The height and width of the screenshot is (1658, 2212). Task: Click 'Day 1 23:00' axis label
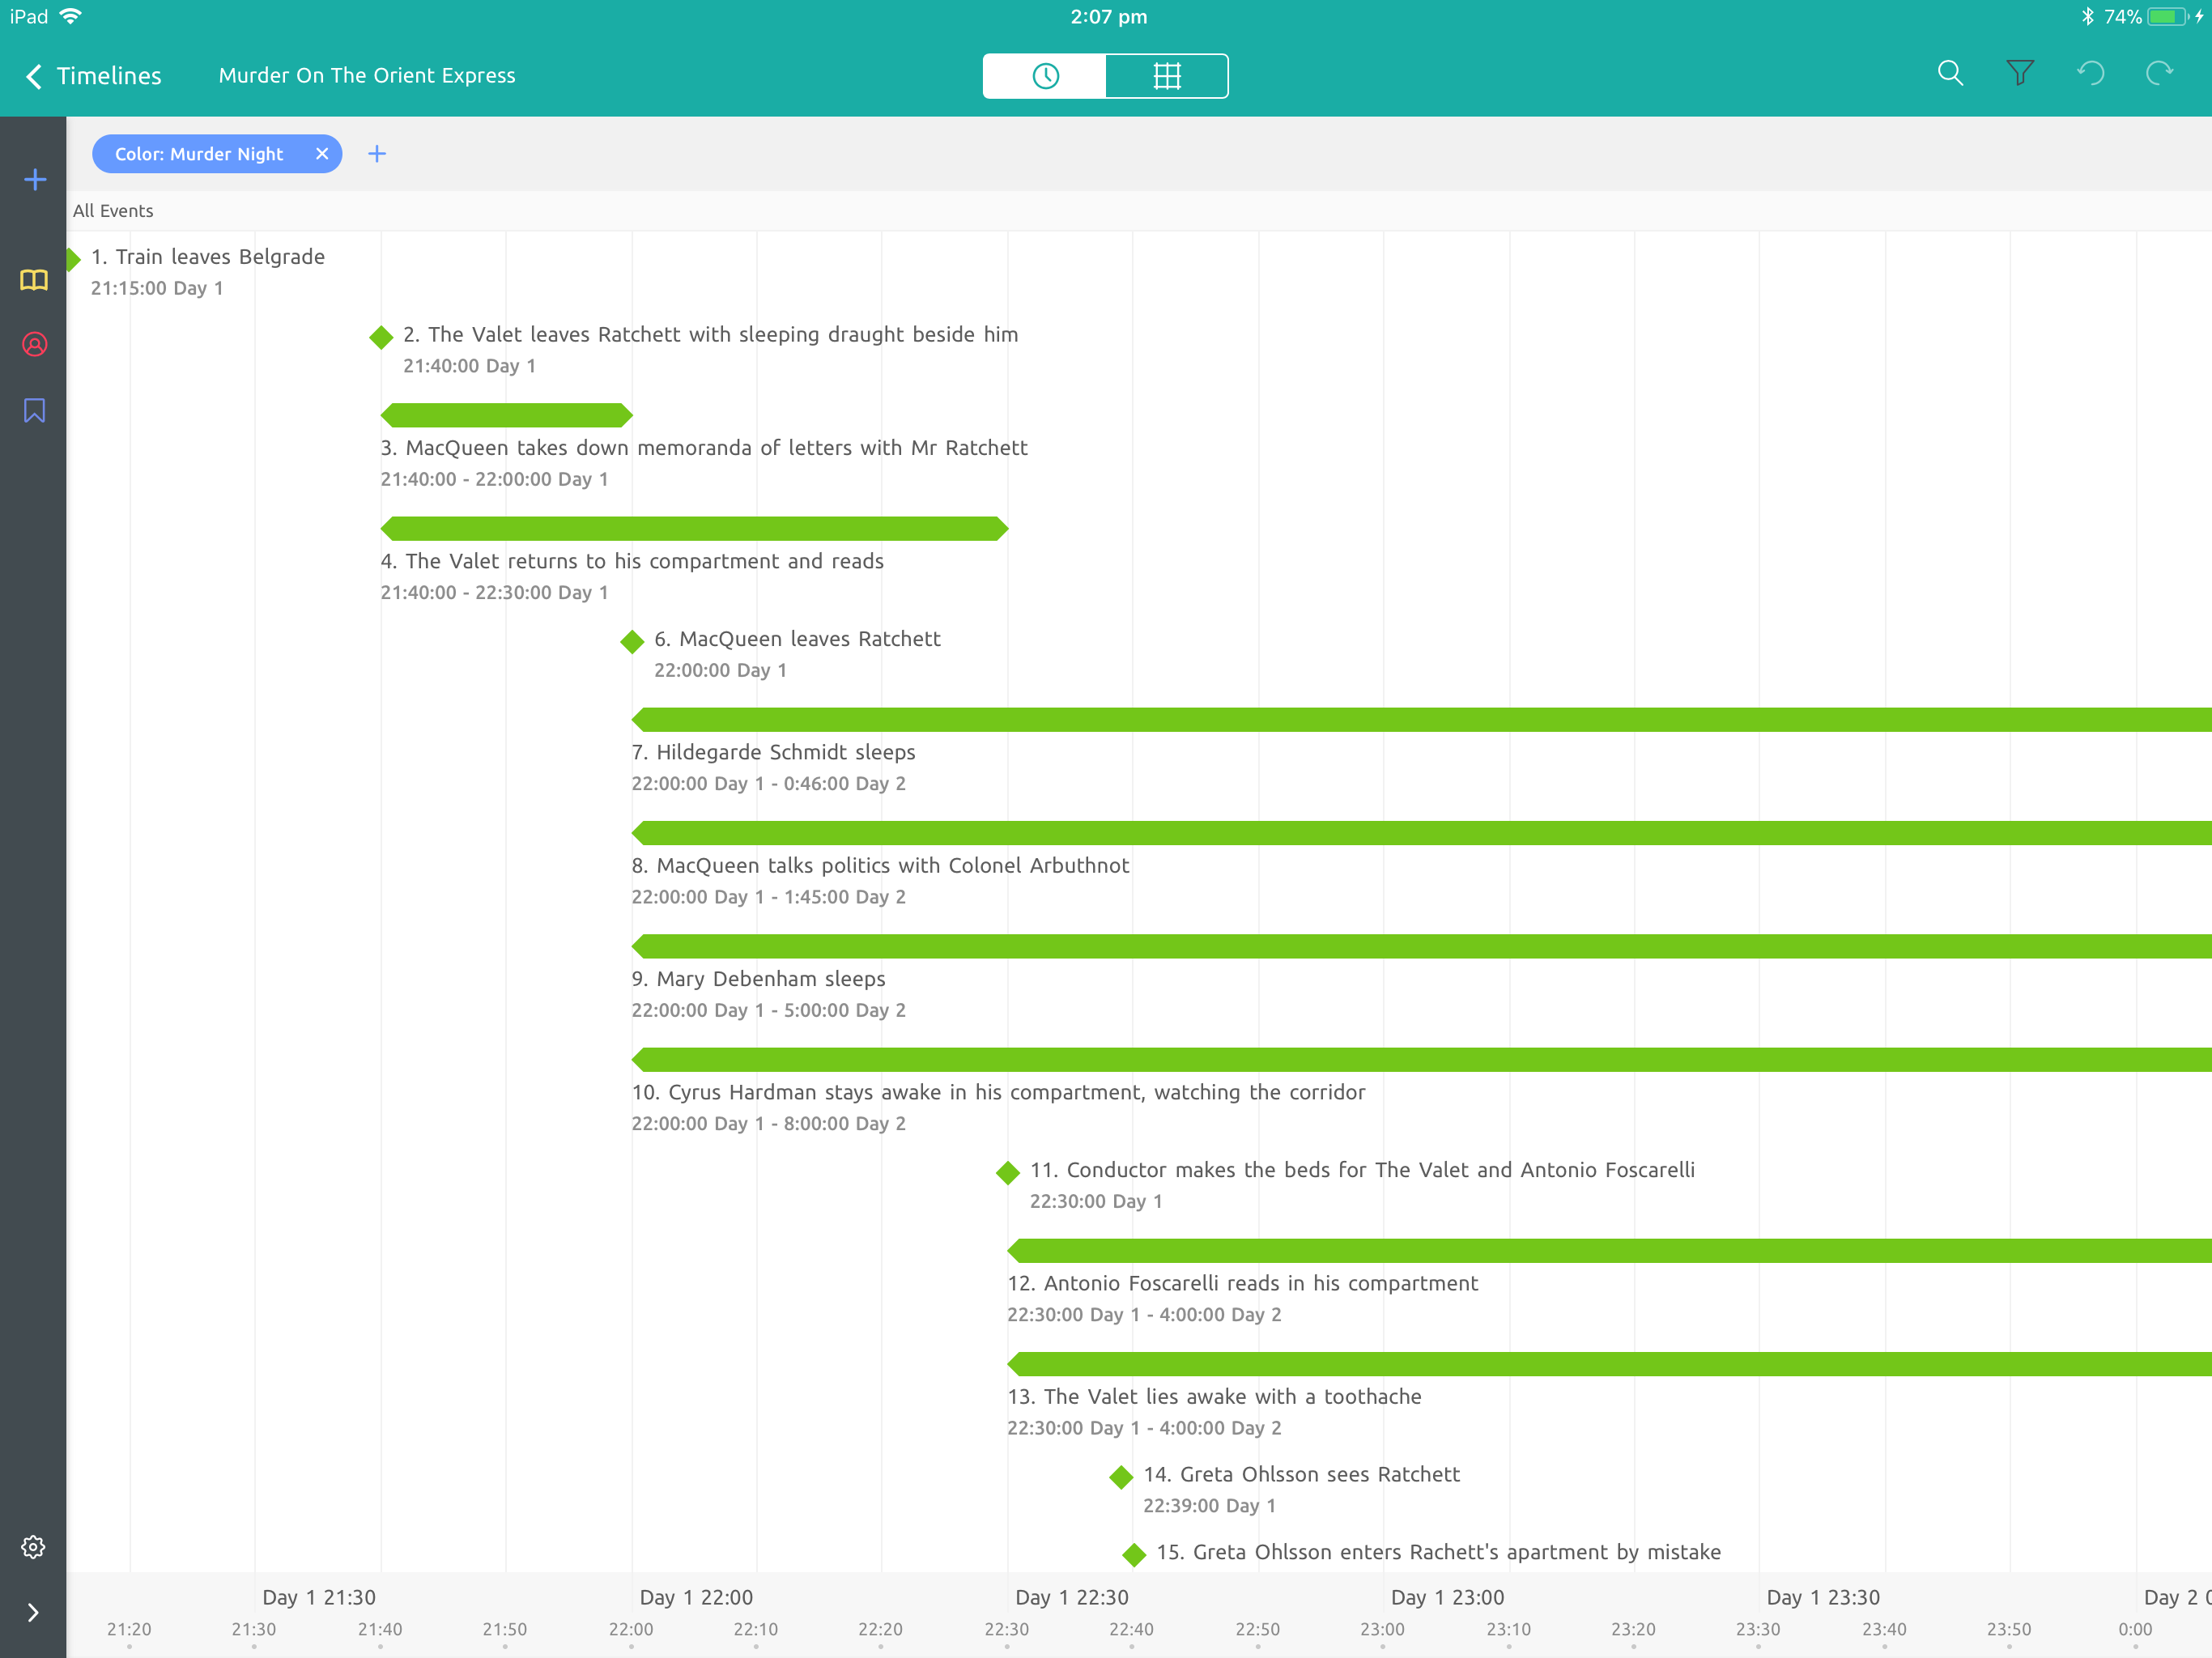[1447, 1598]
